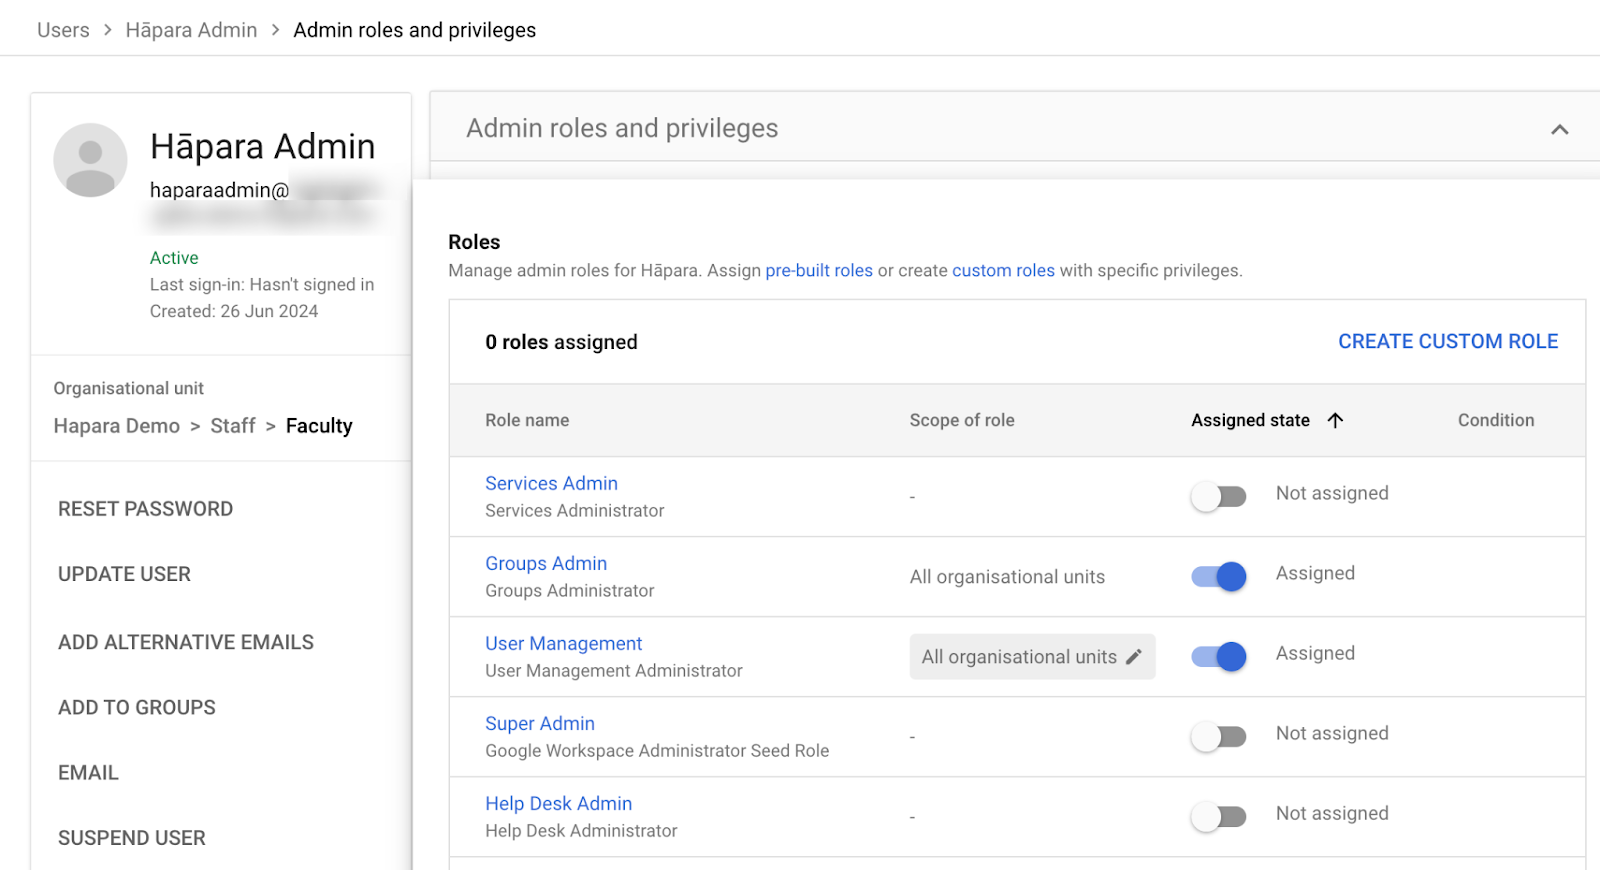The height and width of the screenshot is (870, 1600).
Task: Click the Hāpara Admin user avatar icon
Action: (x=90, y=160)
